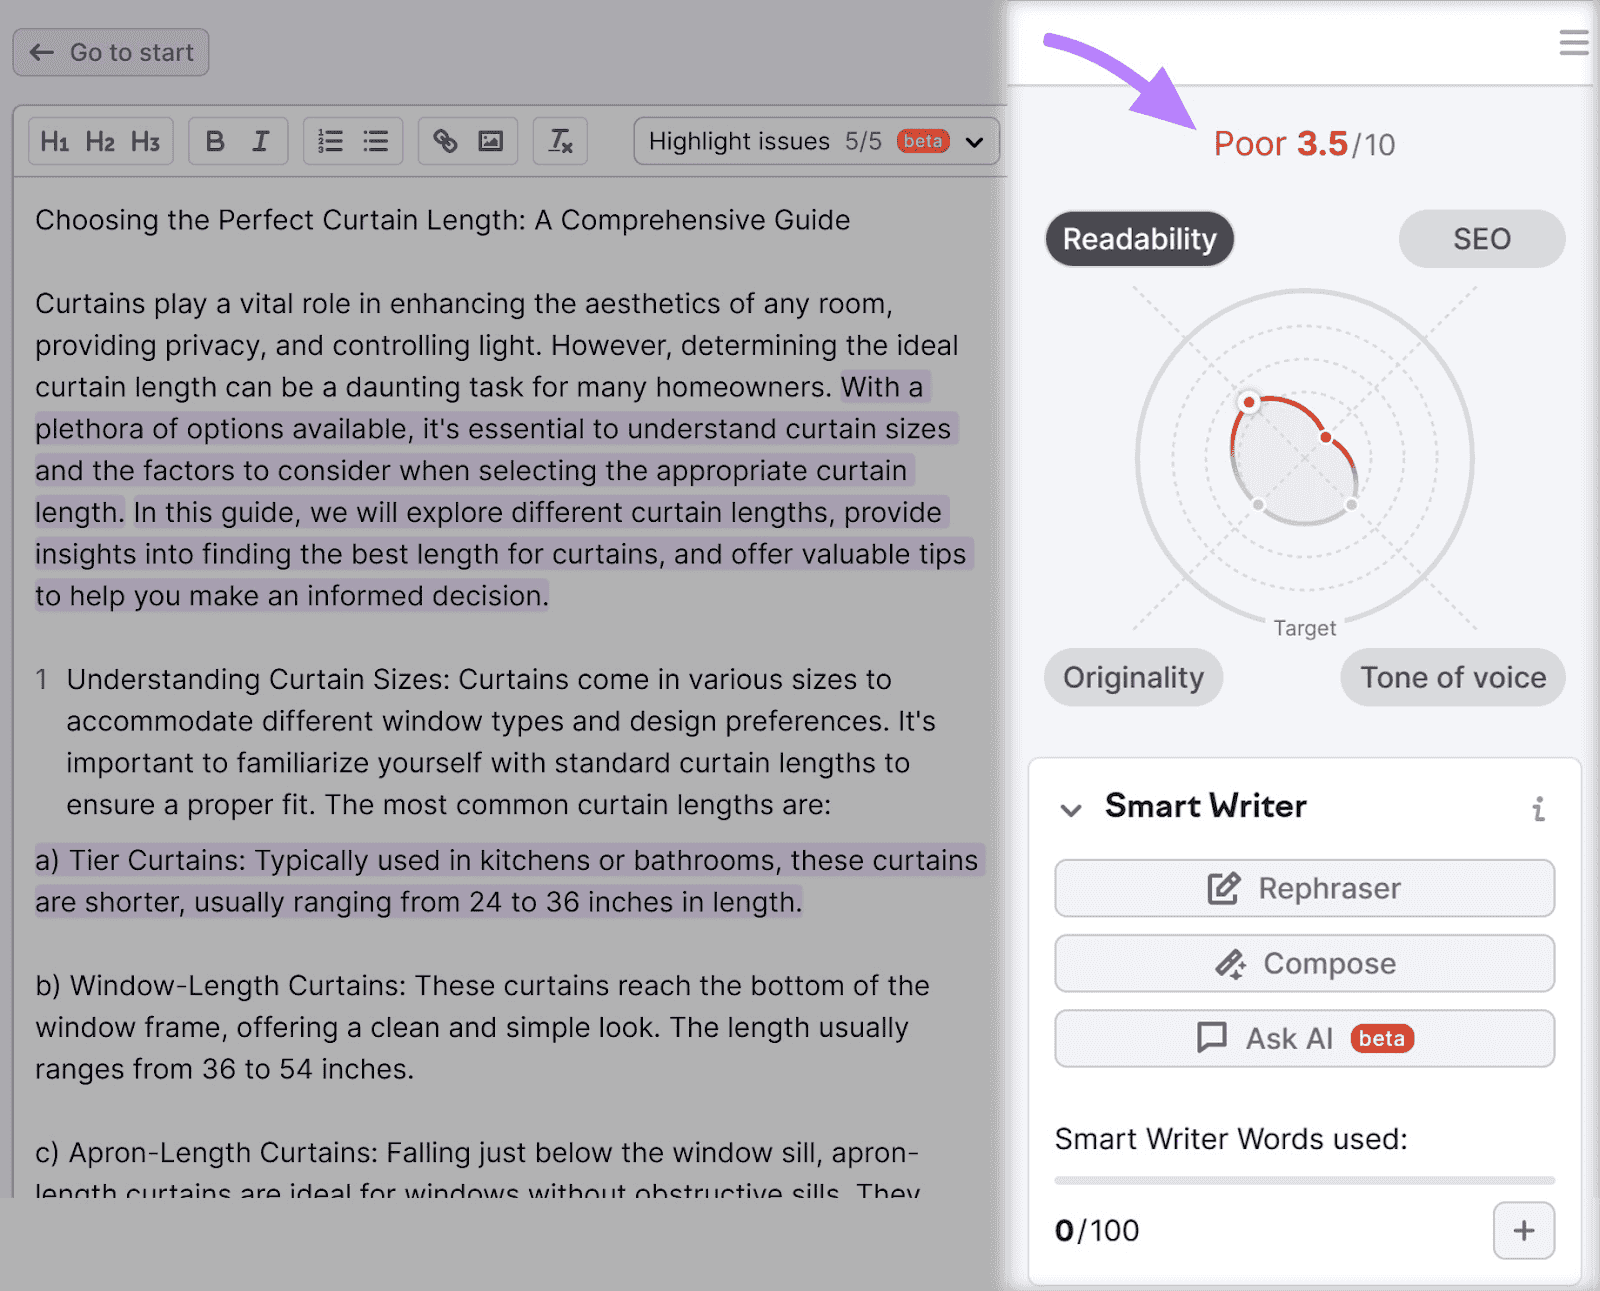Clear text formatting
This screenshot has width=1600, height=1291.
560,141
